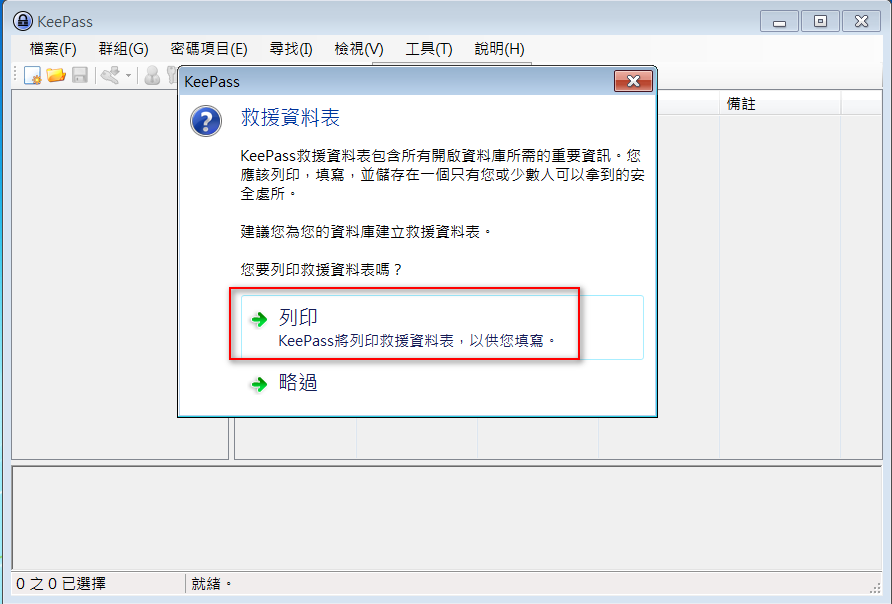Screen dimensions: 892x604
Task: Open the 說明(H) menu
Action: point(499,49)
